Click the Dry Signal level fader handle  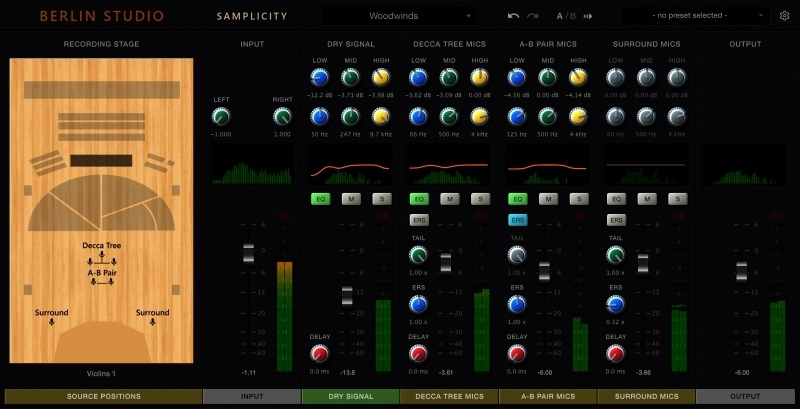(347, 296)
